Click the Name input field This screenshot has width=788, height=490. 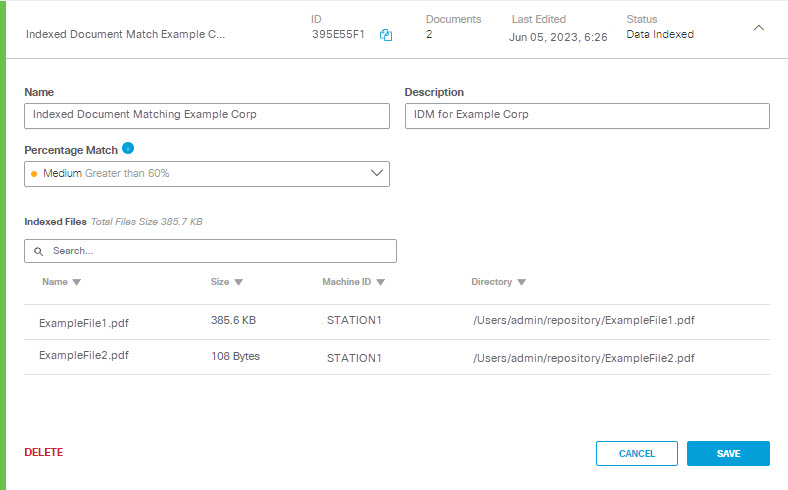point(207,116)
